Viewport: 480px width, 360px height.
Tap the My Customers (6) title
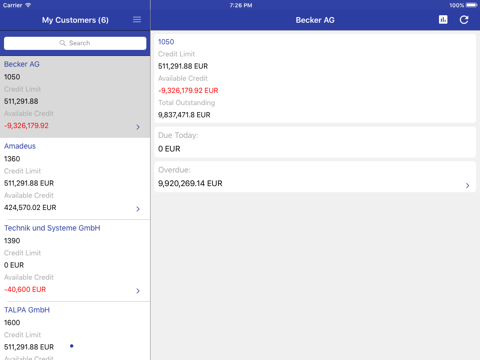coord(75,20)
